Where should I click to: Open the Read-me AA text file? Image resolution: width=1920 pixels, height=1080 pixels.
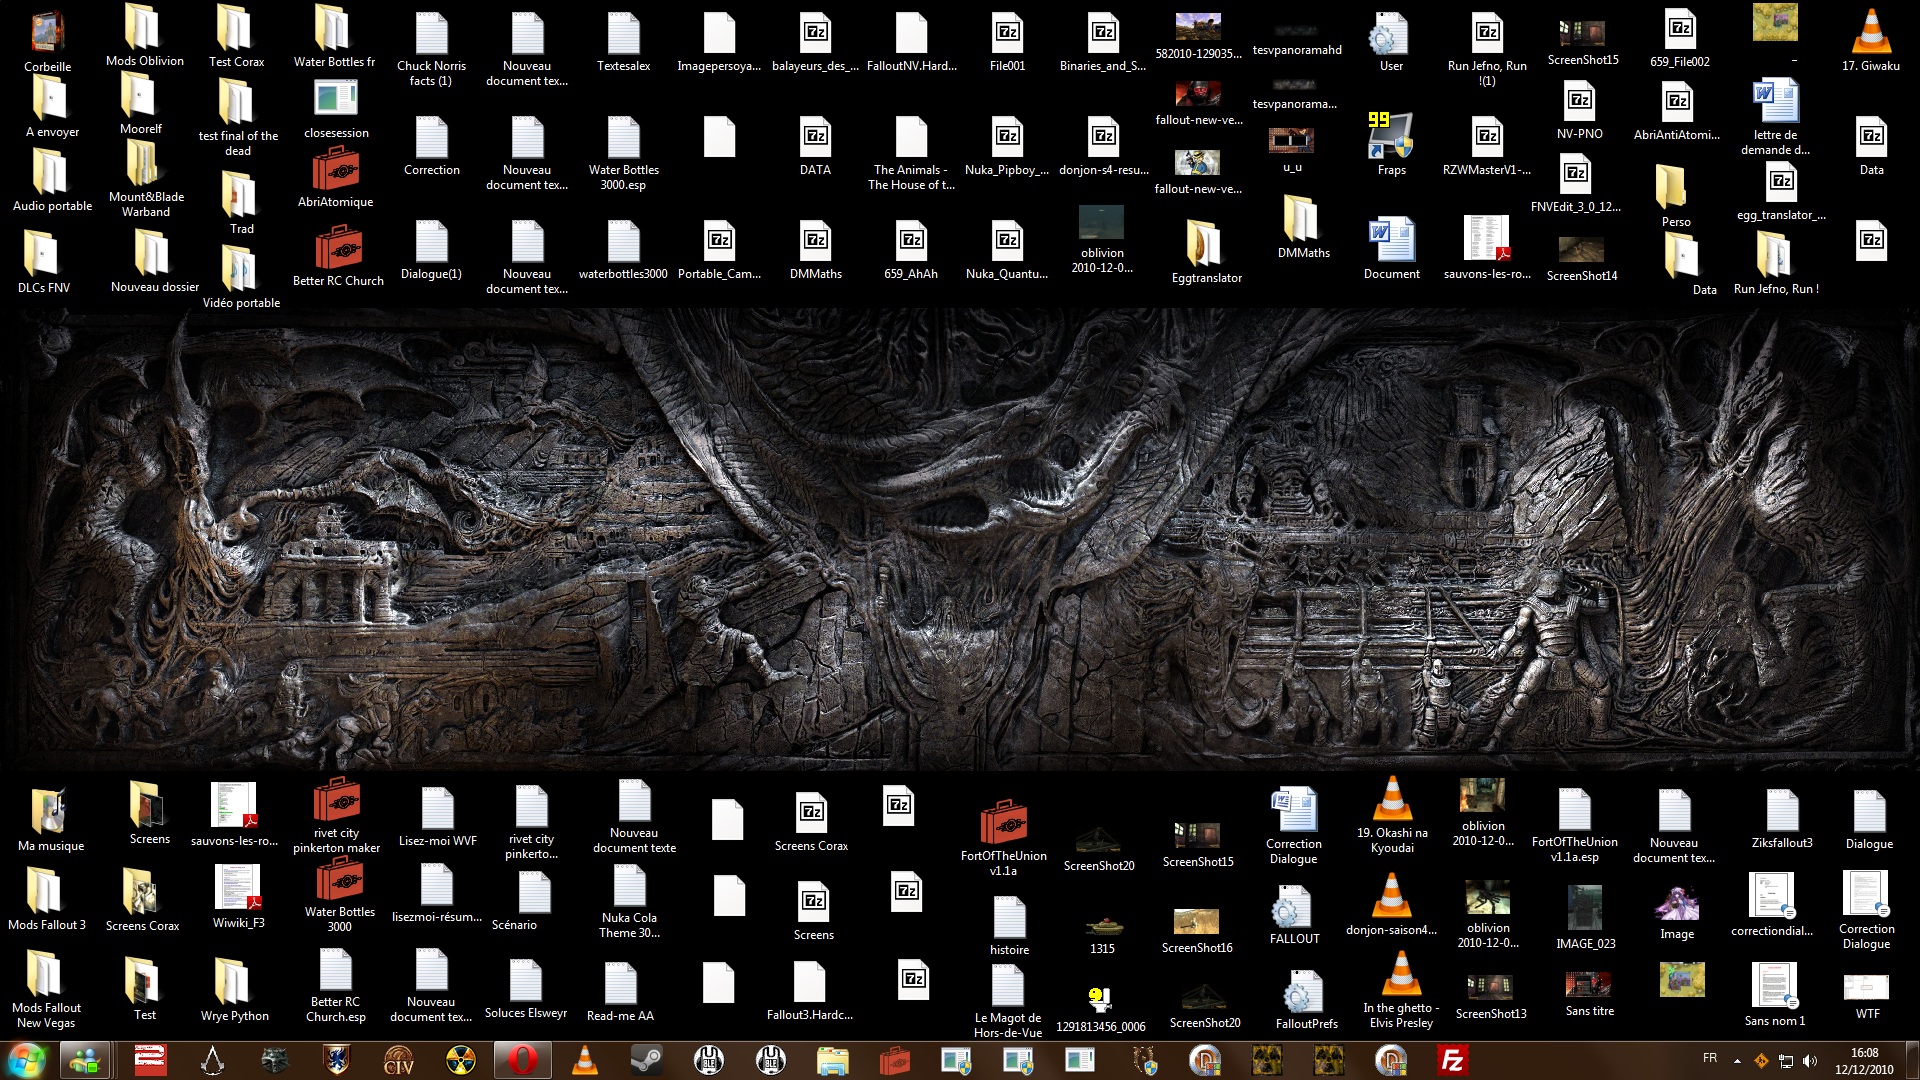pyautogui.click(x=620, y=992)
